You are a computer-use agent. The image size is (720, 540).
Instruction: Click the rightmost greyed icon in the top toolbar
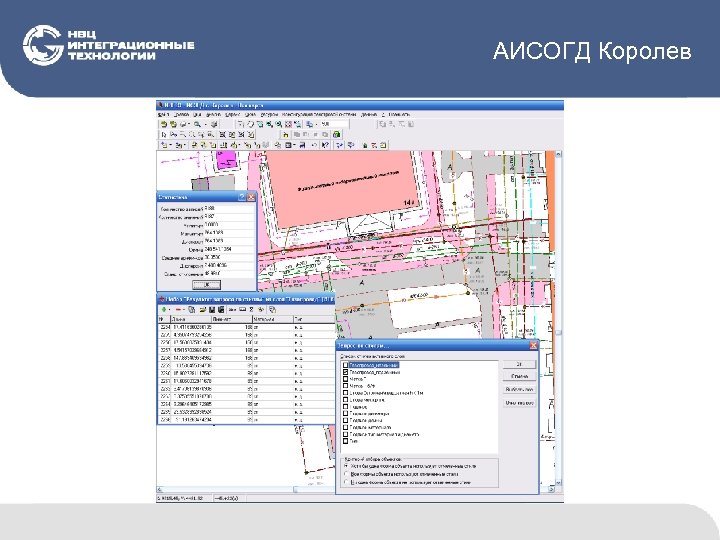[411, 124]
